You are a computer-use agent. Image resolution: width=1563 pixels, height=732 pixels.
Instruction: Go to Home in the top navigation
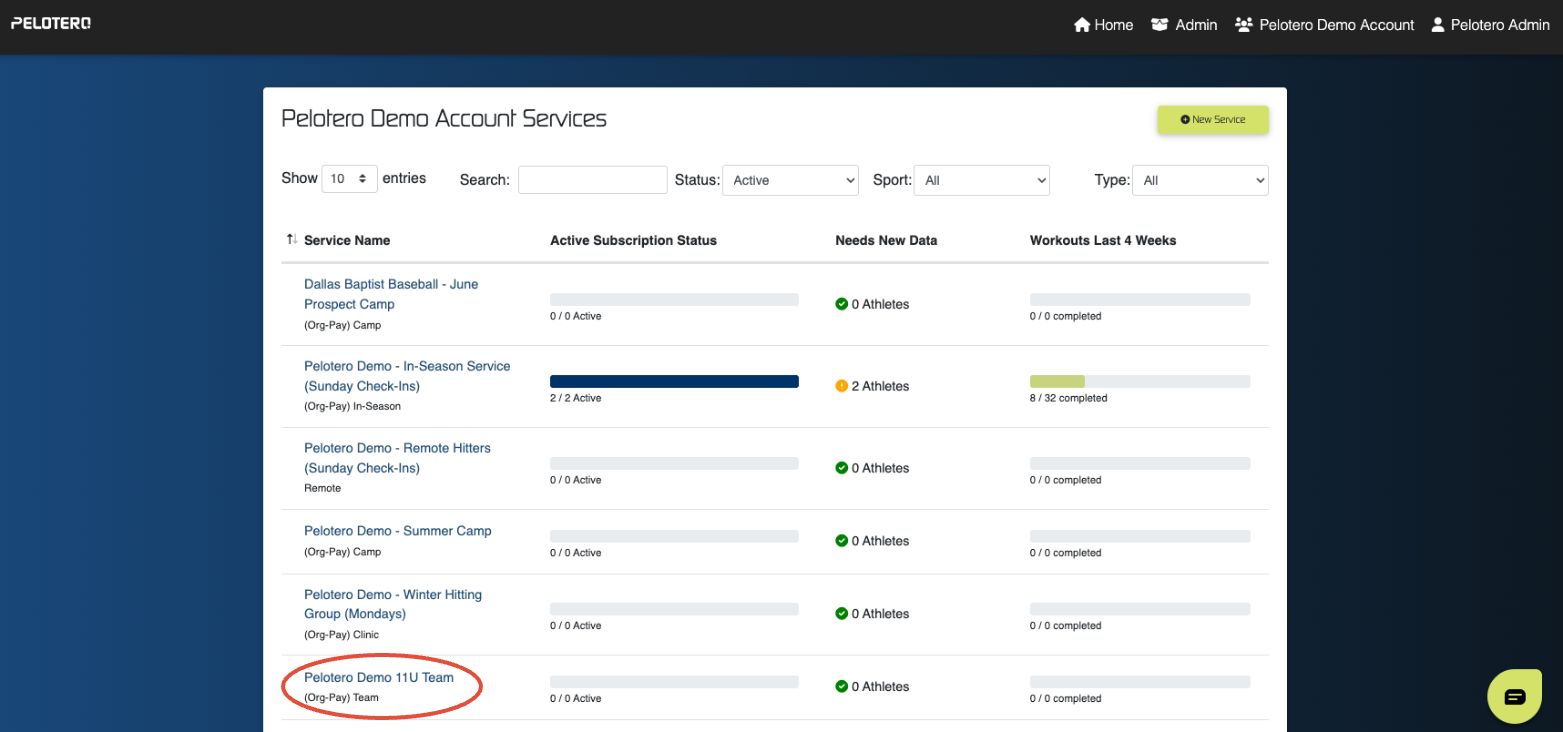tap(1103, 25)
